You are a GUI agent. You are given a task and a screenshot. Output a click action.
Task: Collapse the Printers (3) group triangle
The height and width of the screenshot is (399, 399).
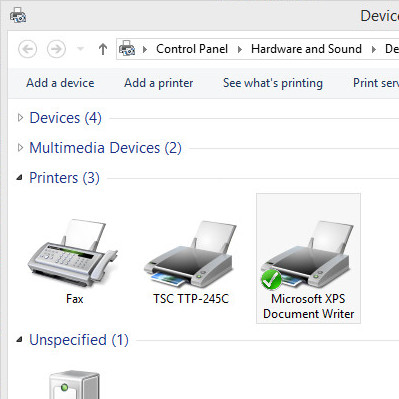[x=20, y=178]
